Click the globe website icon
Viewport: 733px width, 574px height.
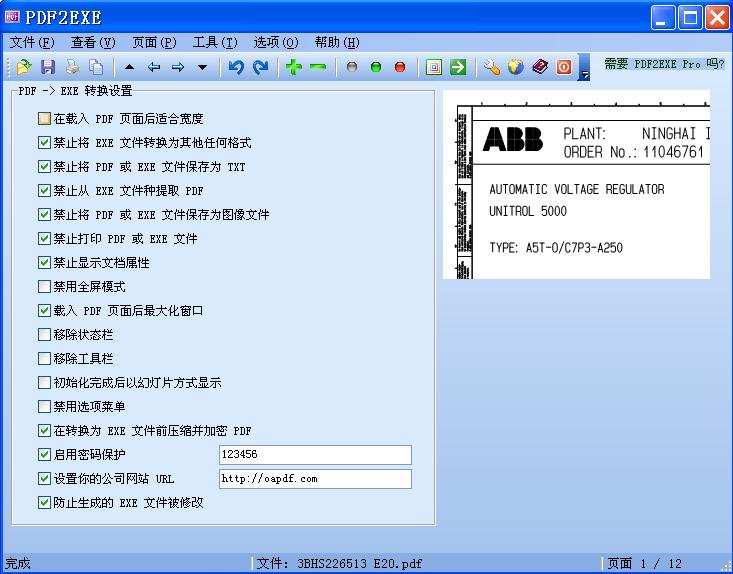point(516,67)
